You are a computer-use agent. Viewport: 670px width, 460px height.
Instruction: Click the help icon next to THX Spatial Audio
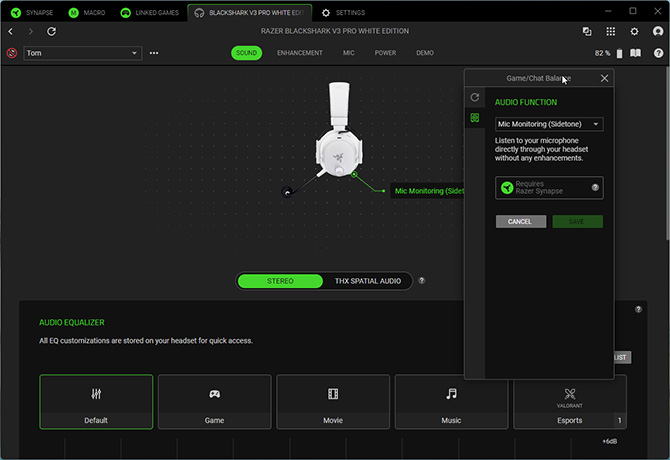click(421, 281)
